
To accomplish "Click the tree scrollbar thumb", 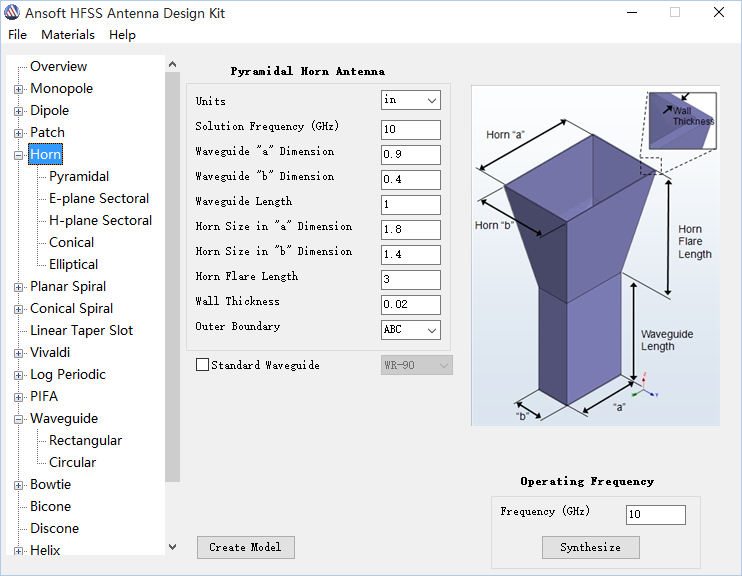I will click(173, 277).
